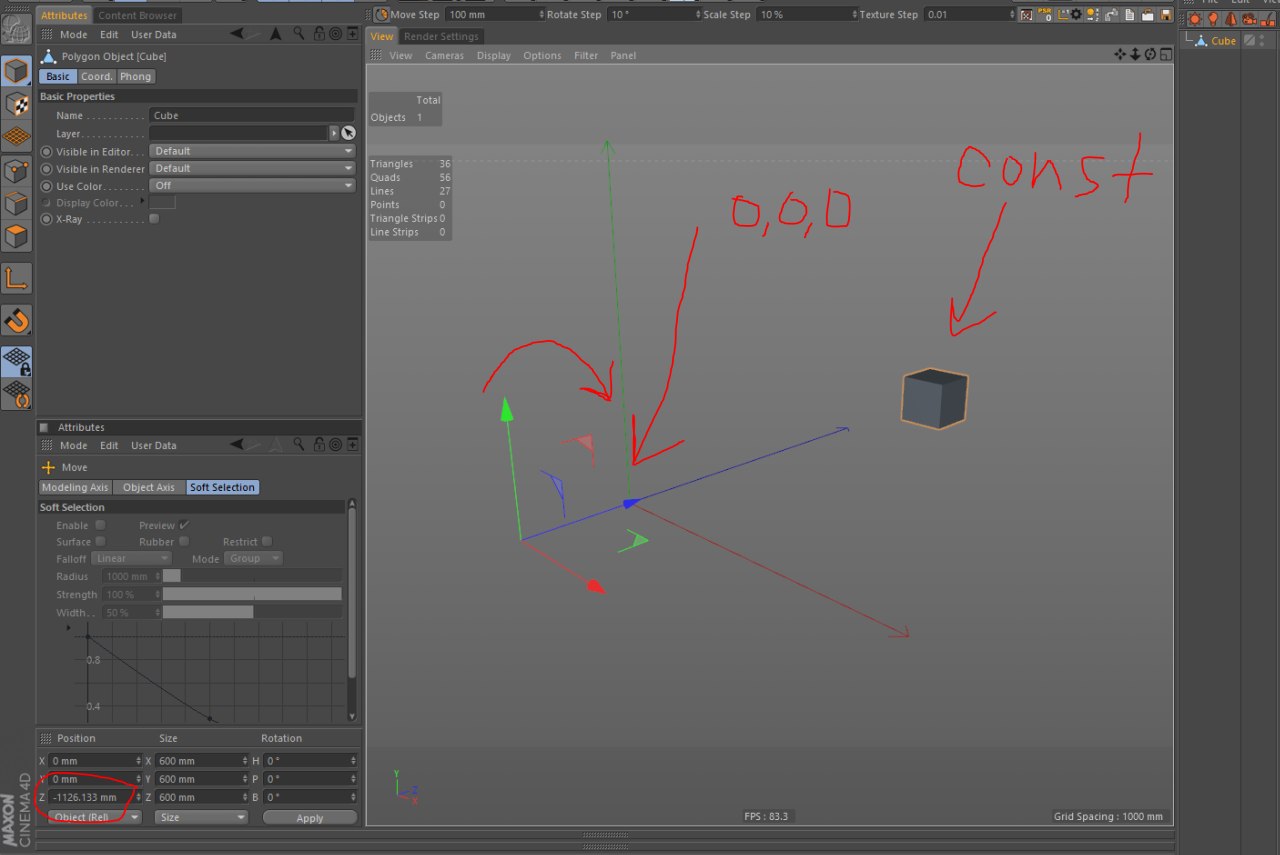Click the Planar Workplane rotate icon
The height and width of the screenshot is (855, 1280).
tap(16, 394)
